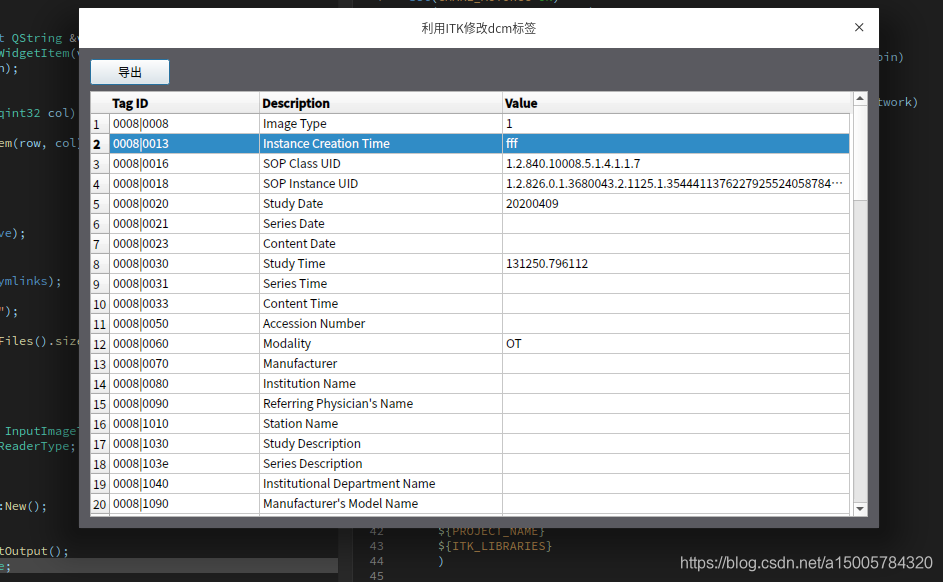943x582 pixels.
Task: Select the Series Description cell
Action: (381, 464)
